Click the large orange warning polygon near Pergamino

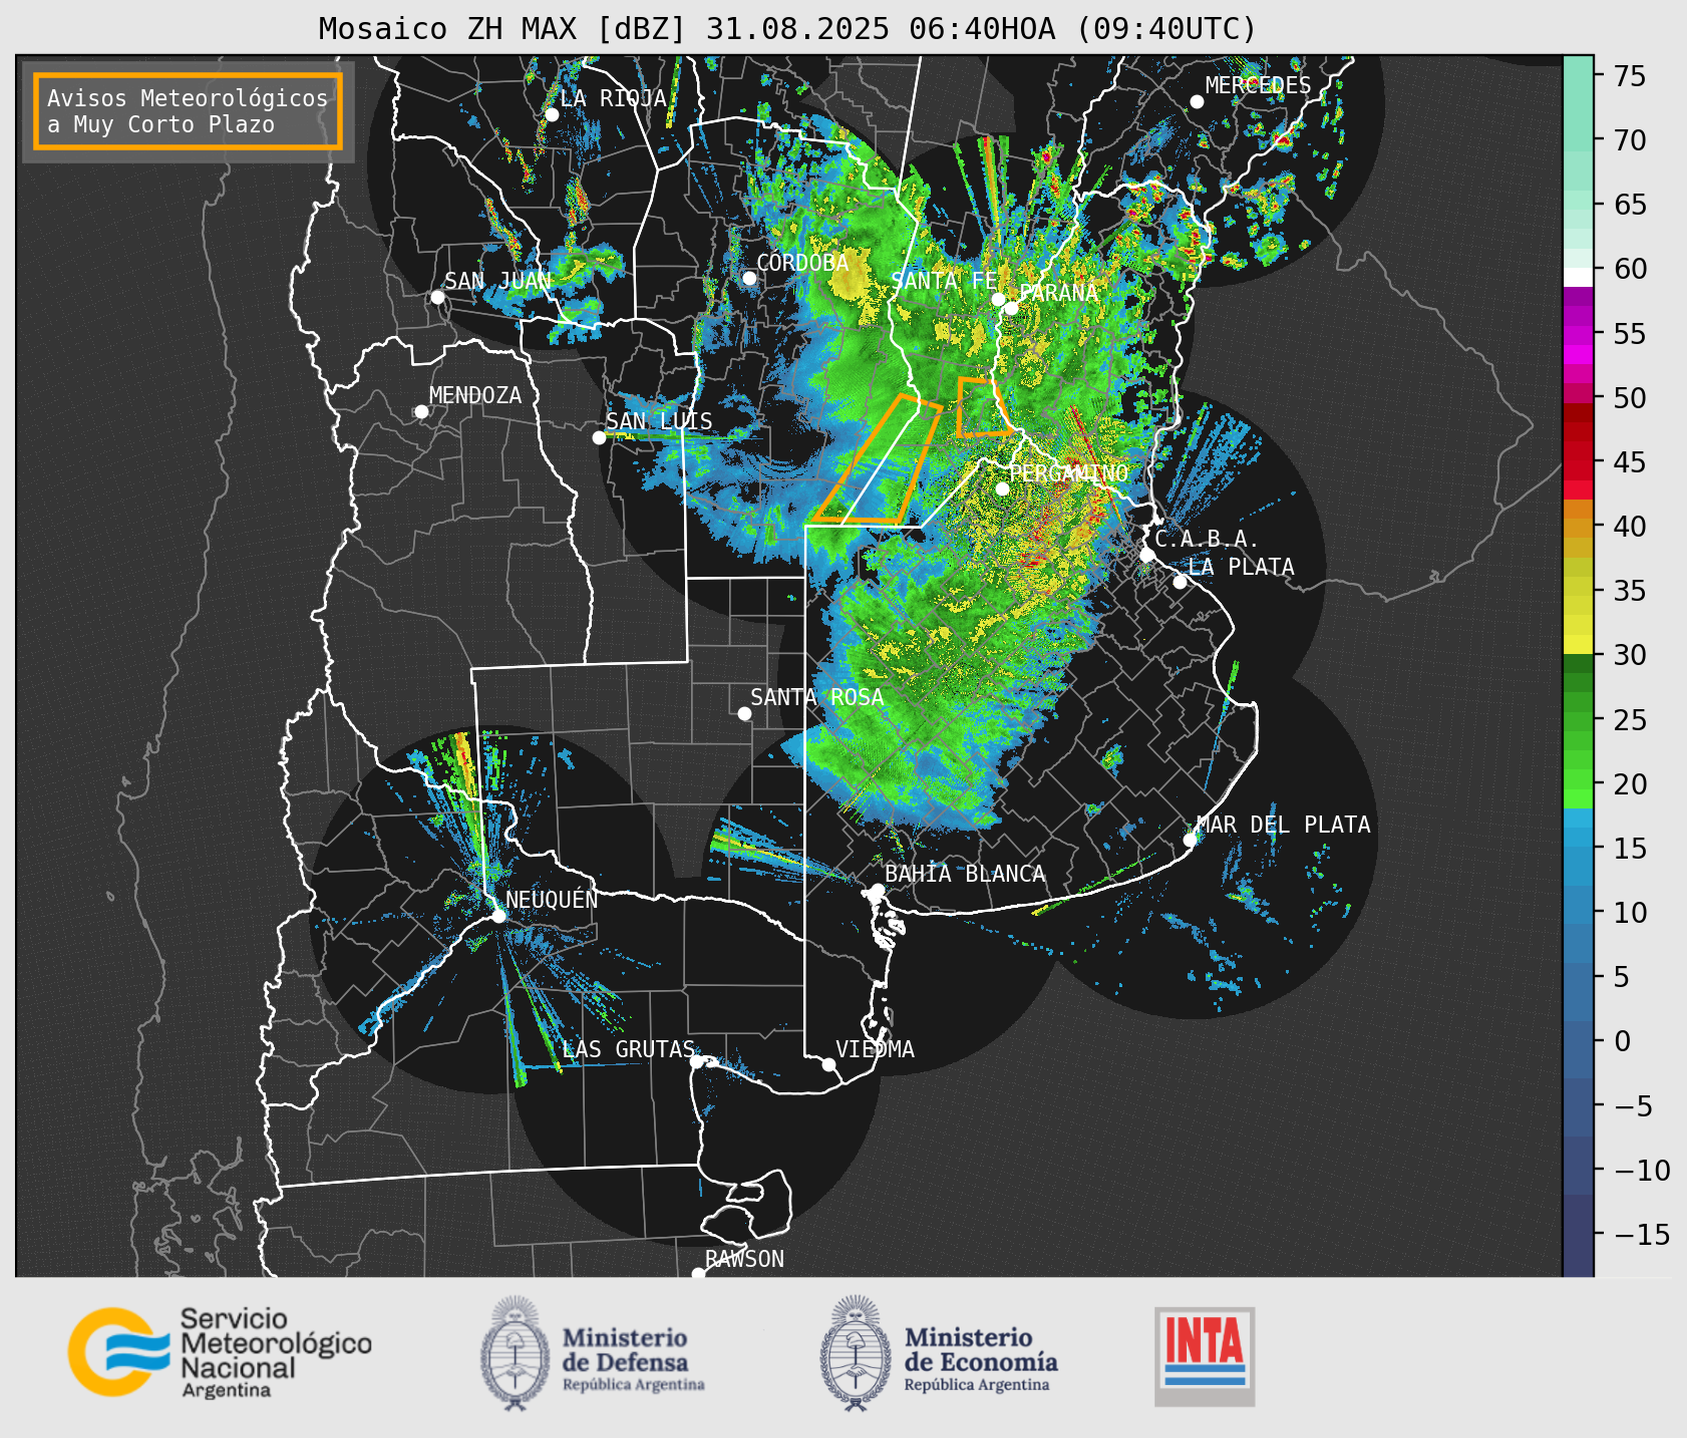pyautogui.click(x=880, y=461)
